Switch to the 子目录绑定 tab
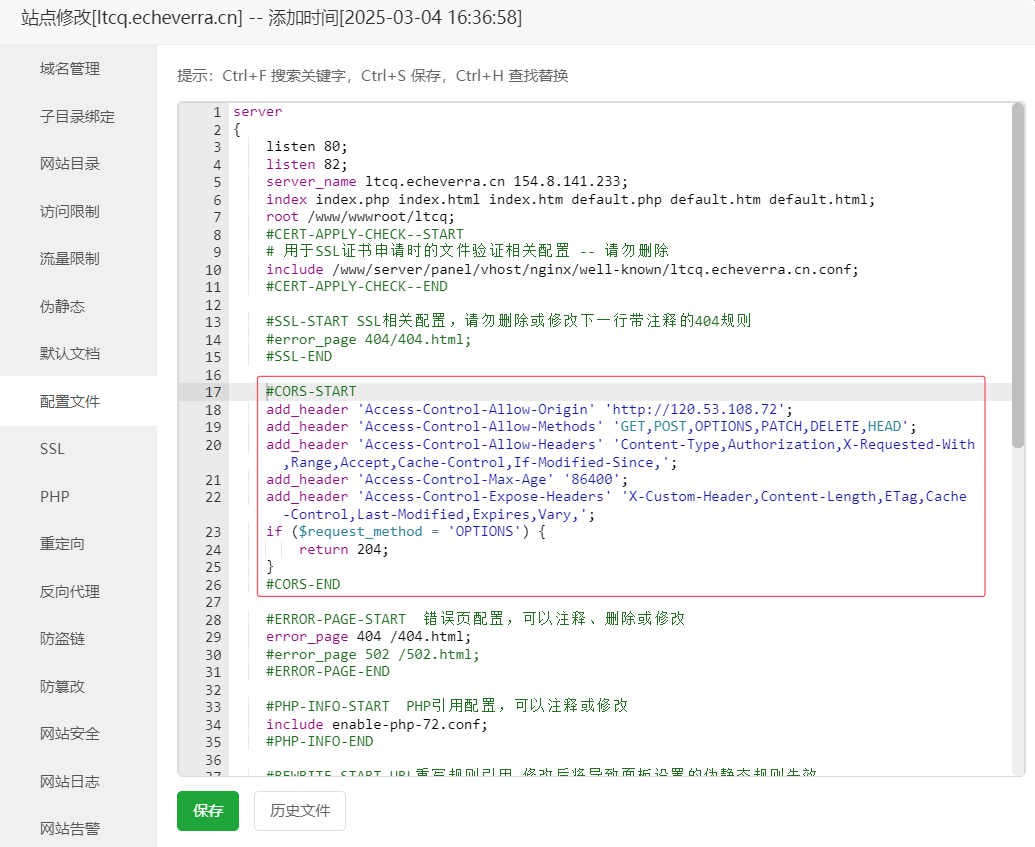 pos(77,116)
